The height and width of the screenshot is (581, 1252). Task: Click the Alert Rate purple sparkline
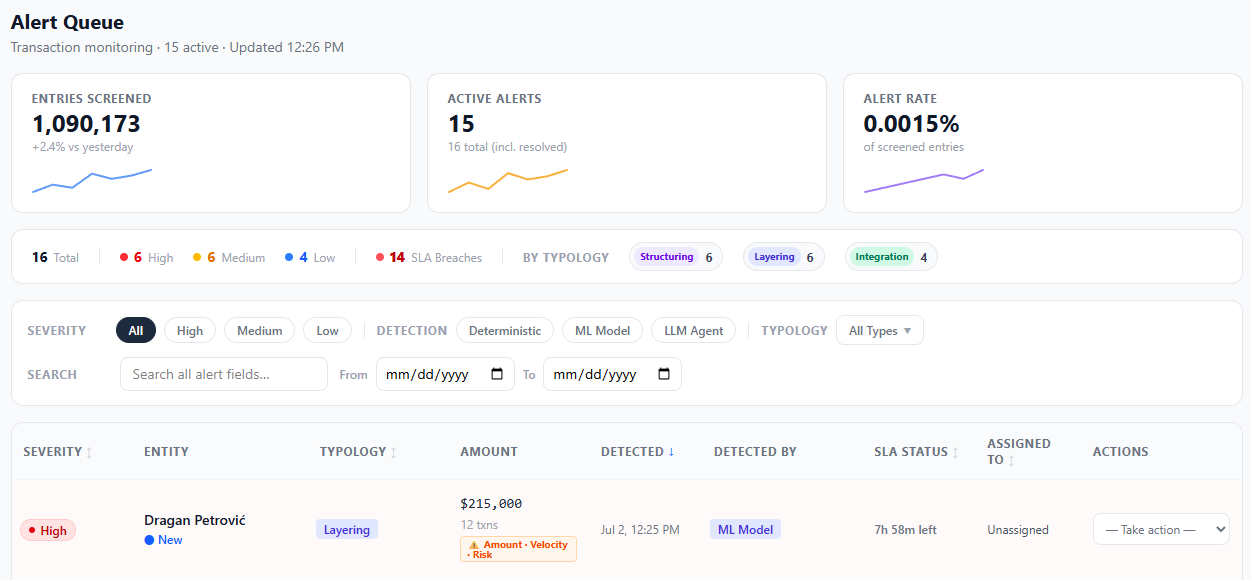pos(924,180)
